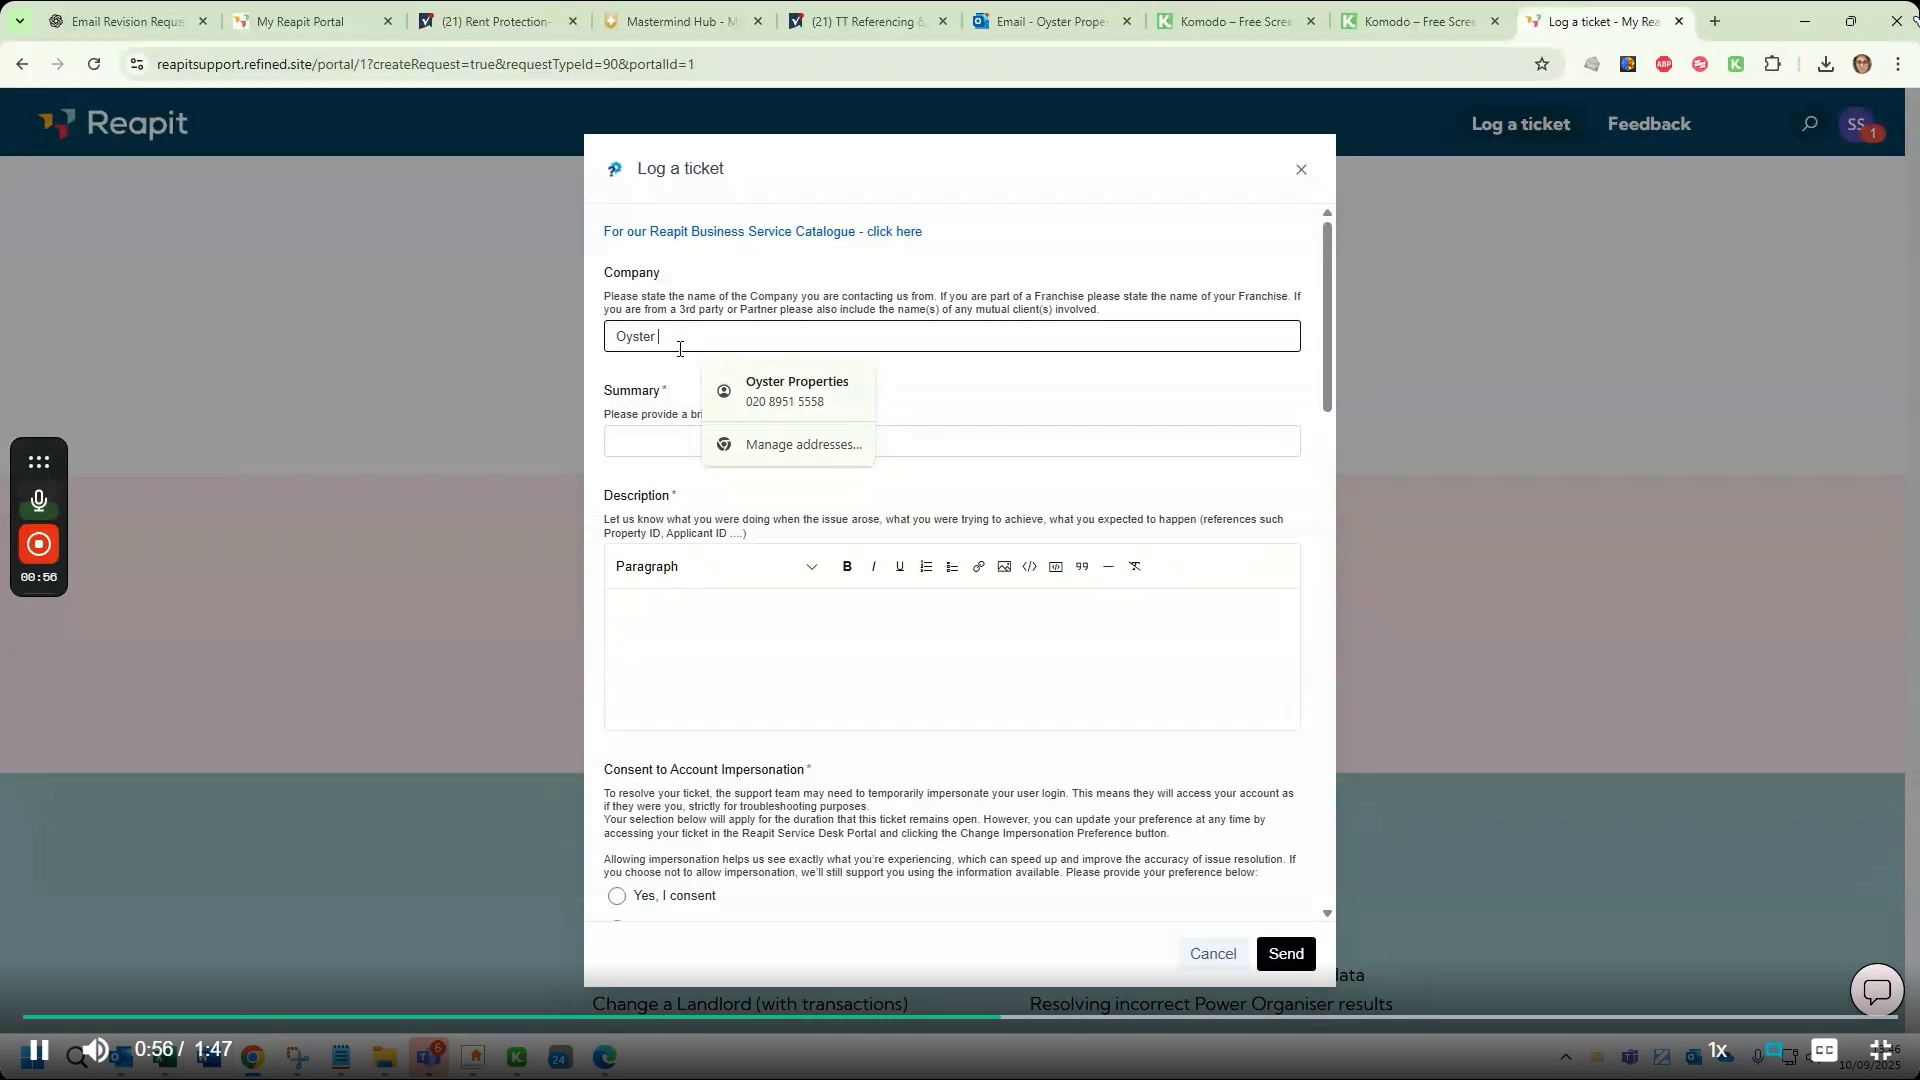Choose Oyster Properties from the autofill suggestions
The image size is (1920, 1080).
(797, 390)
